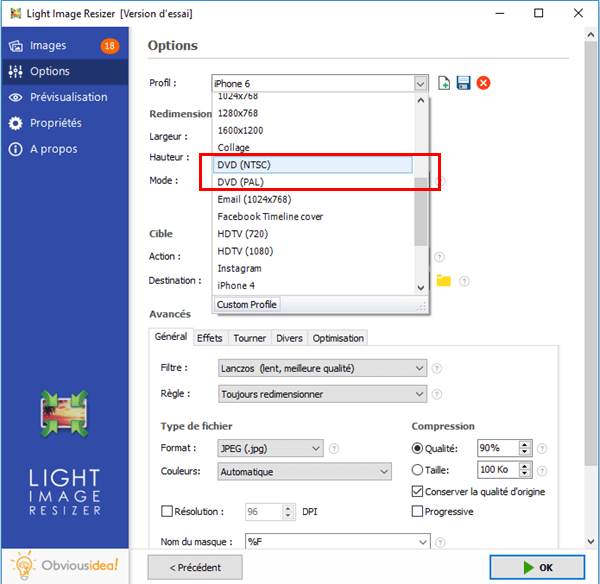
Task: Open the Format JPEG dropdown
Action: click(x=270, y=448)
